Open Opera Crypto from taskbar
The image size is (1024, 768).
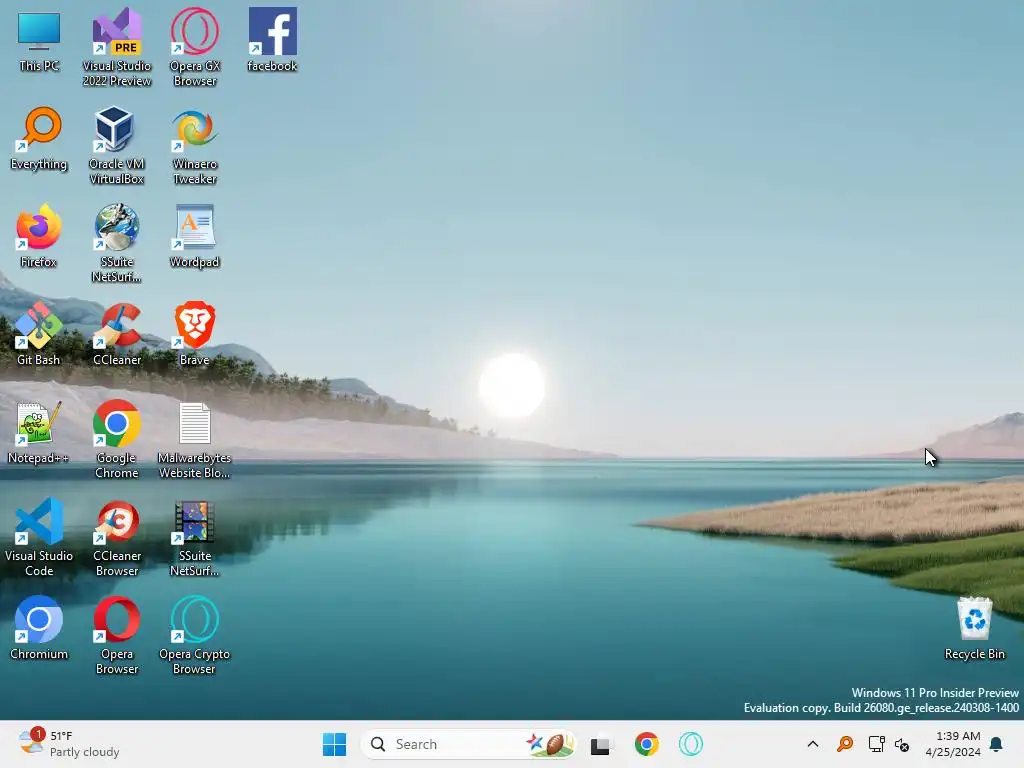click(690, 744)
